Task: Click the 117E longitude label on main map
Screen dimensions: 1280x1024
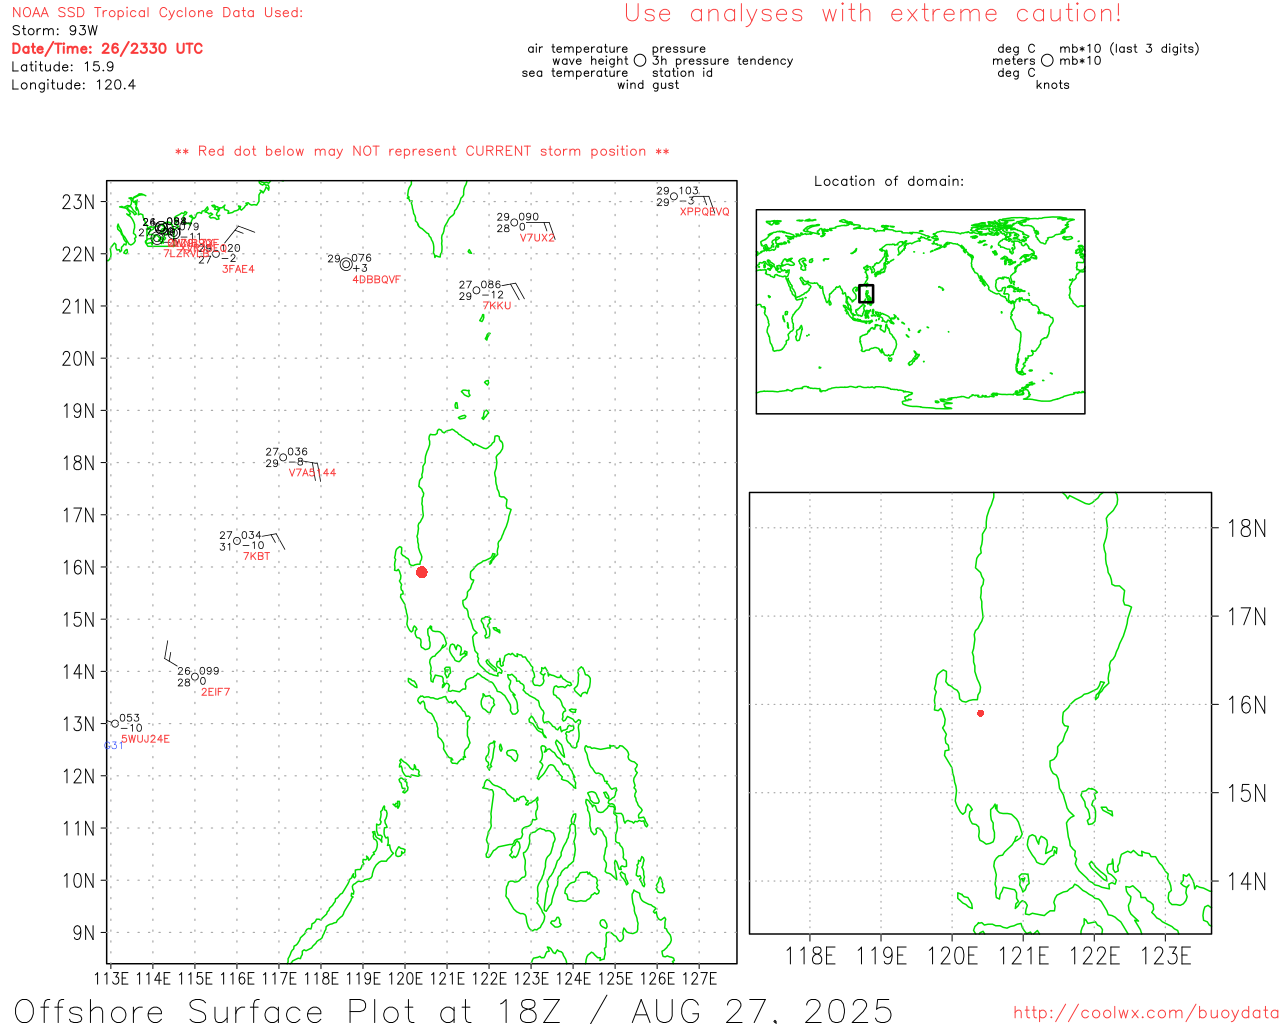Action: (278, 978)
